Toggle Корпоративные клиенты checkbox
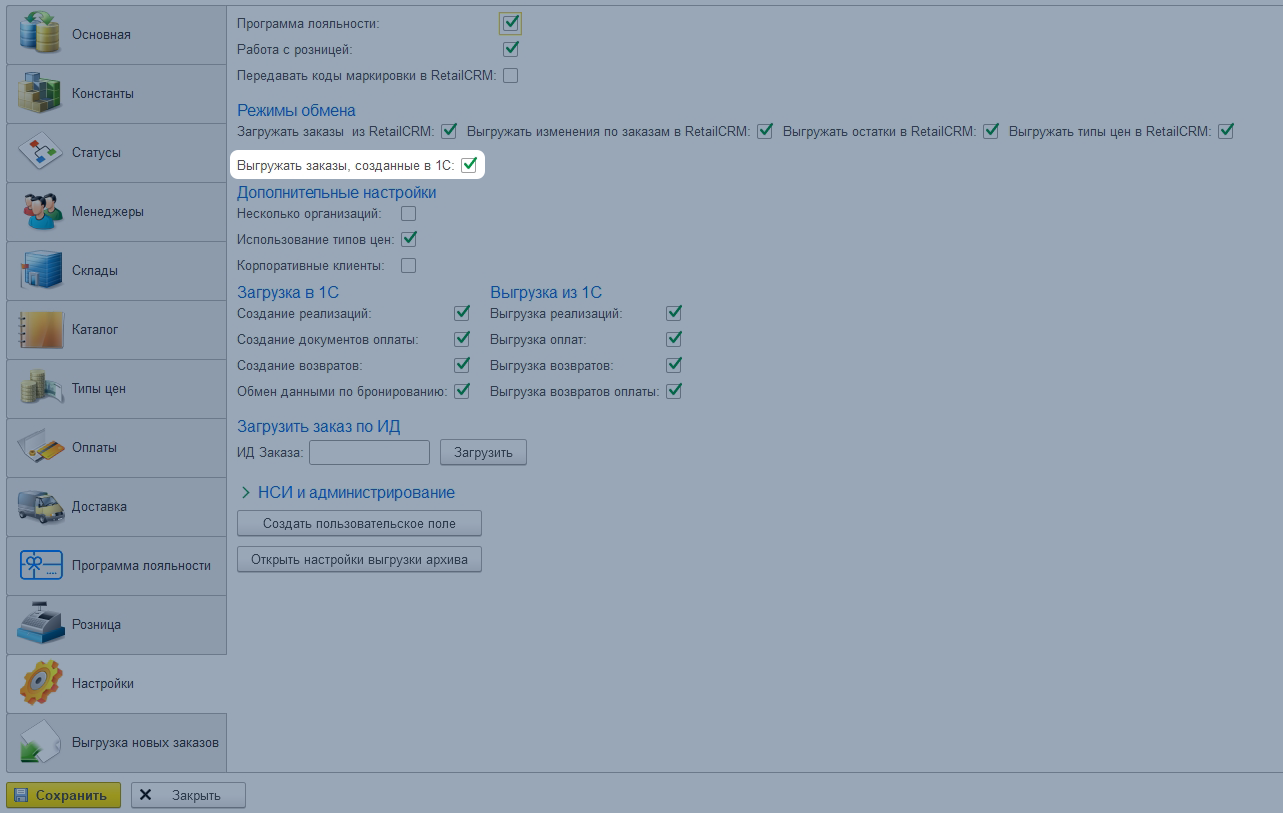This screenshot has height=813, width=1283. coord(408,266)
